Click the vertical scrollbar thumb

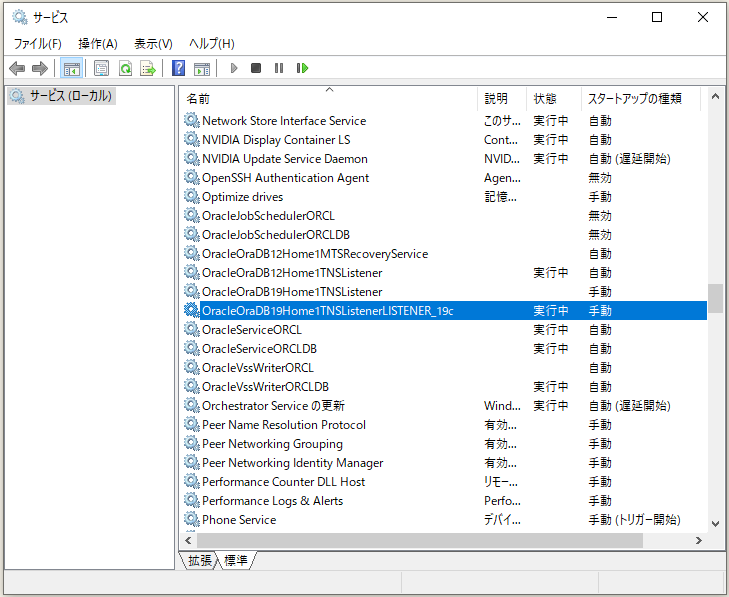[x=715, y=298]
